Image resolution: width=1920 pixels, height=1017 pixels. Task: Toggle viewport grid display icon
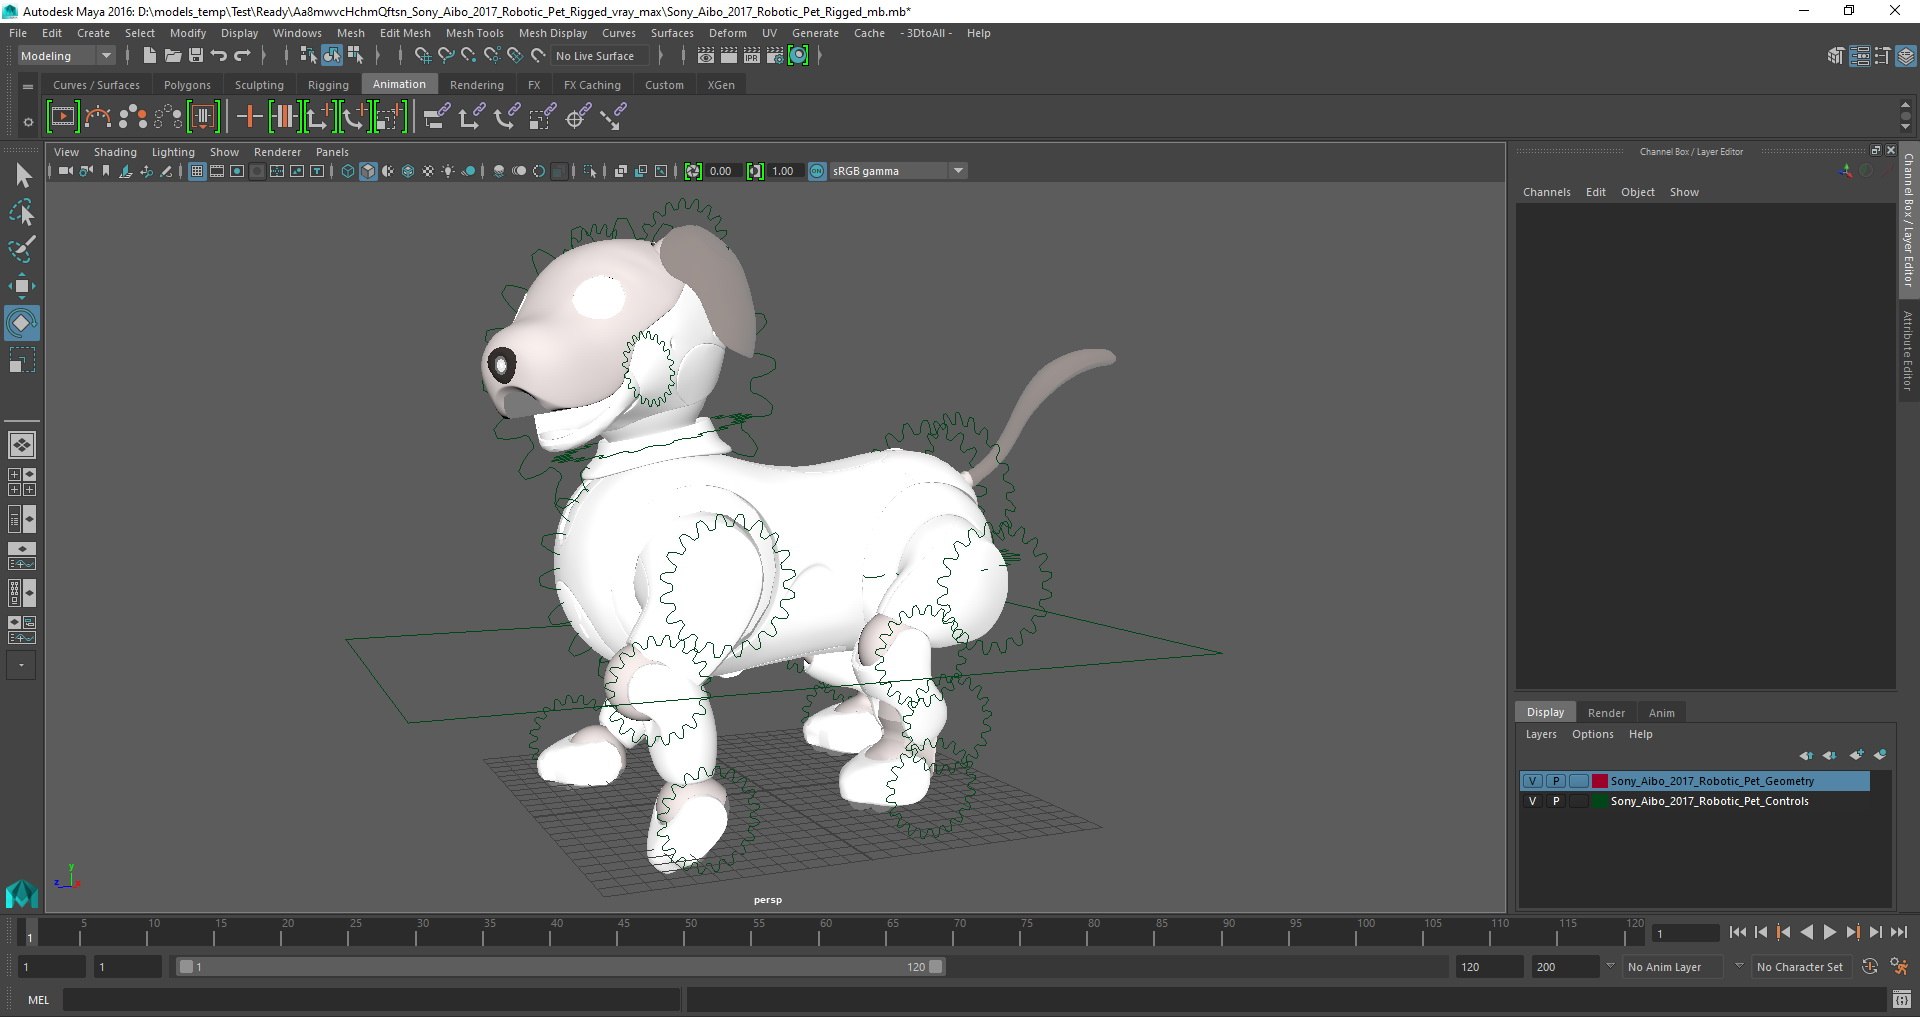coord(197,171)
